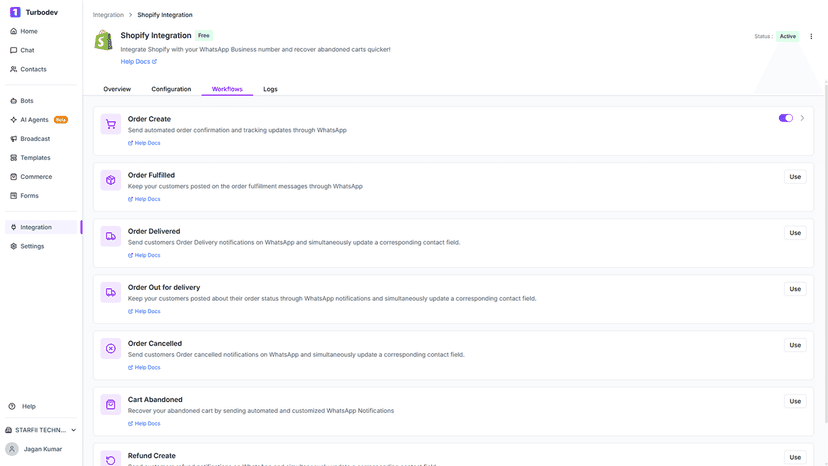Click the Order Delivered truck icon
The height and width of the screenshot is (466, 828).
click(110, 236)
